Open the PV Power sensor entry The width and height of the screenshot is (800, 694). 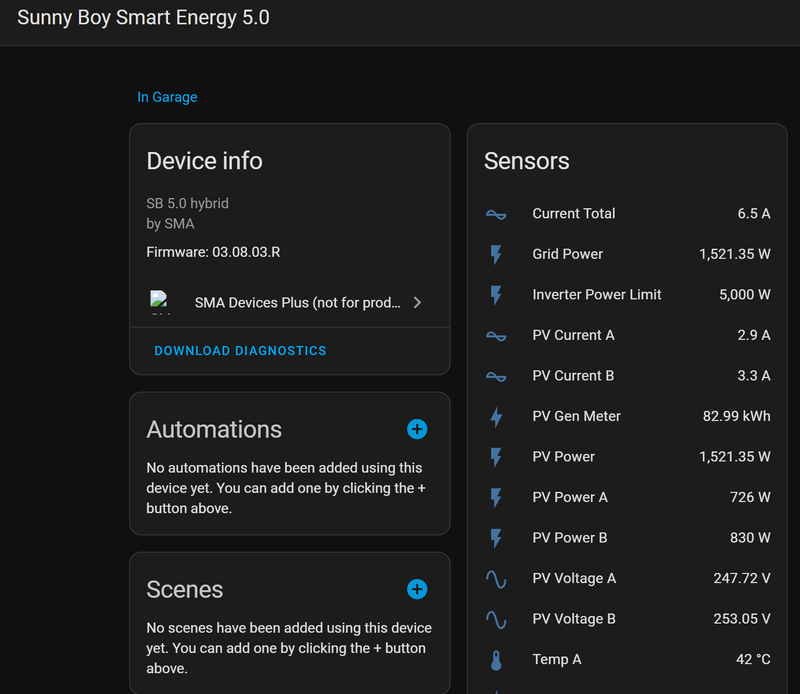click(627, 457)
